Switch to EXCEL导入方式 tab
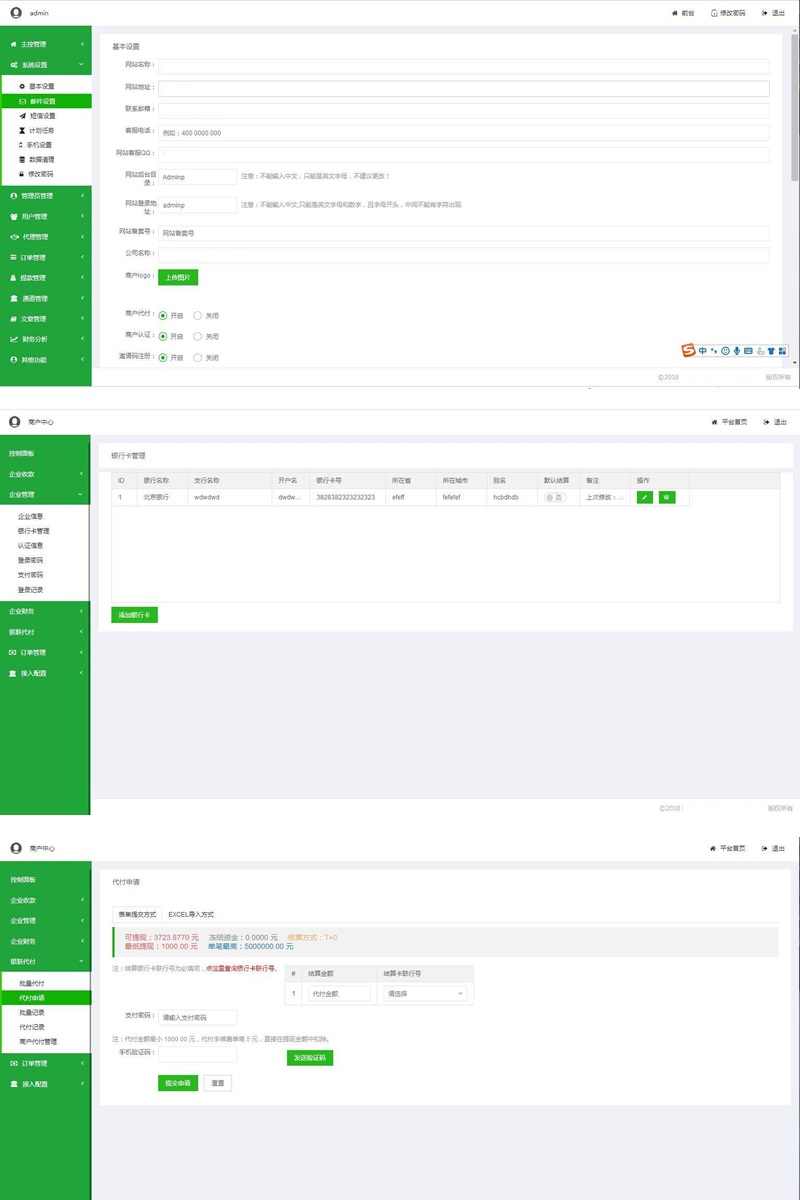 (191, 914)
